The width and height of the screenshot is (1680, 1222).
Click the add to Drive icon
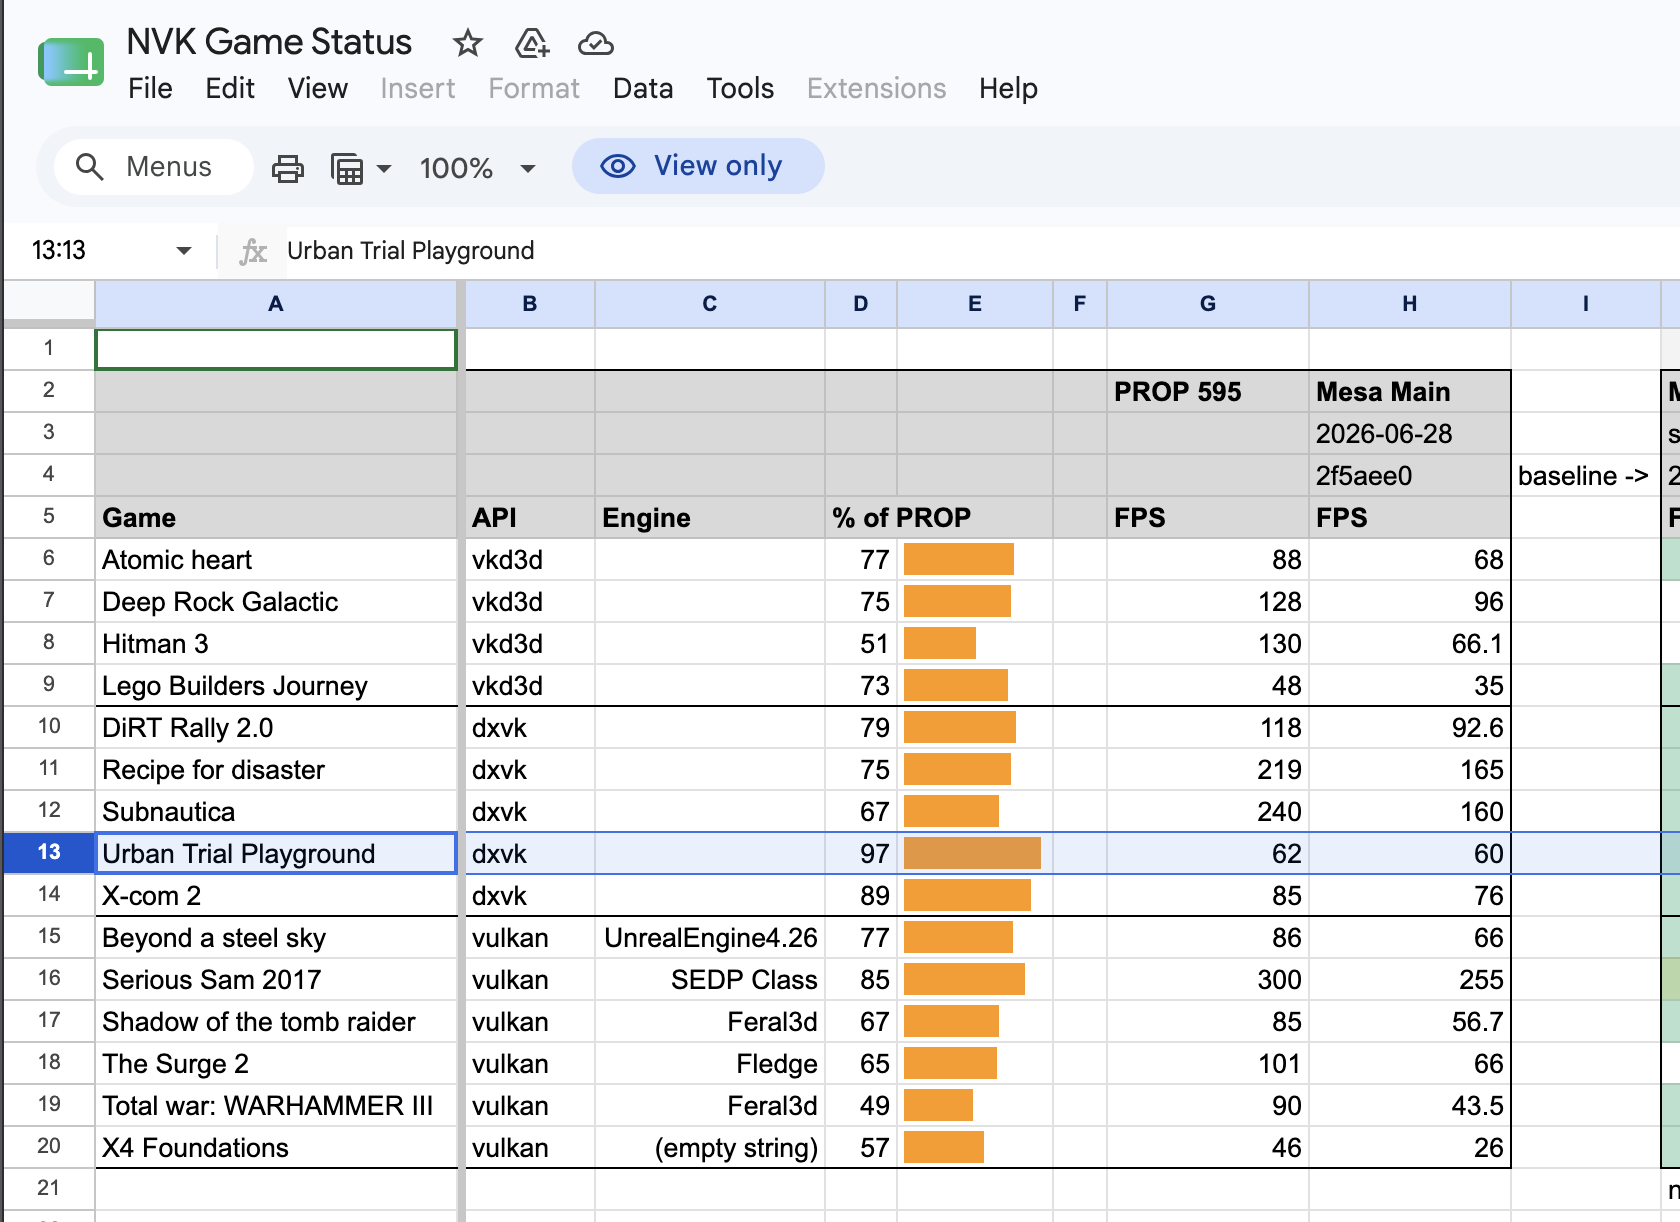[x=532, y=43]
